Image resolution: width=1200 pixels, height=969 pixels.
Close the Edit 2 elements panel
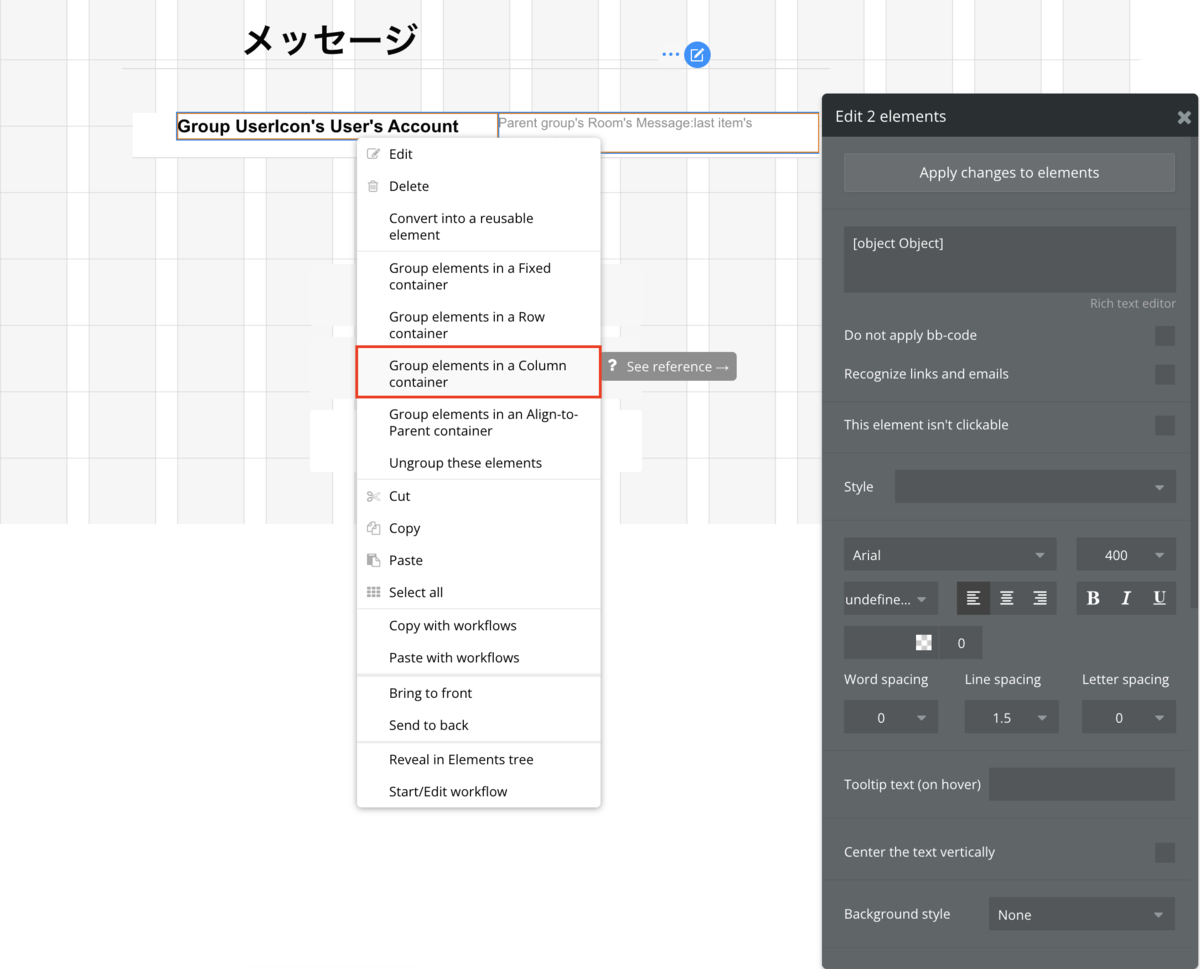pyautogui.click(x=1184, y=117)
